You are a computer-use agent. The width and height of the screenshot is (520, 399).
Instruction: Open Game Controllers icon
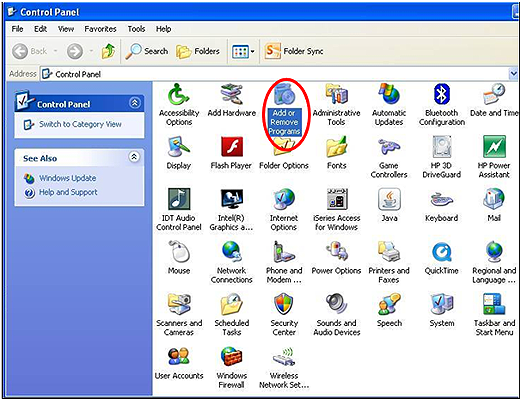(389, 158)
